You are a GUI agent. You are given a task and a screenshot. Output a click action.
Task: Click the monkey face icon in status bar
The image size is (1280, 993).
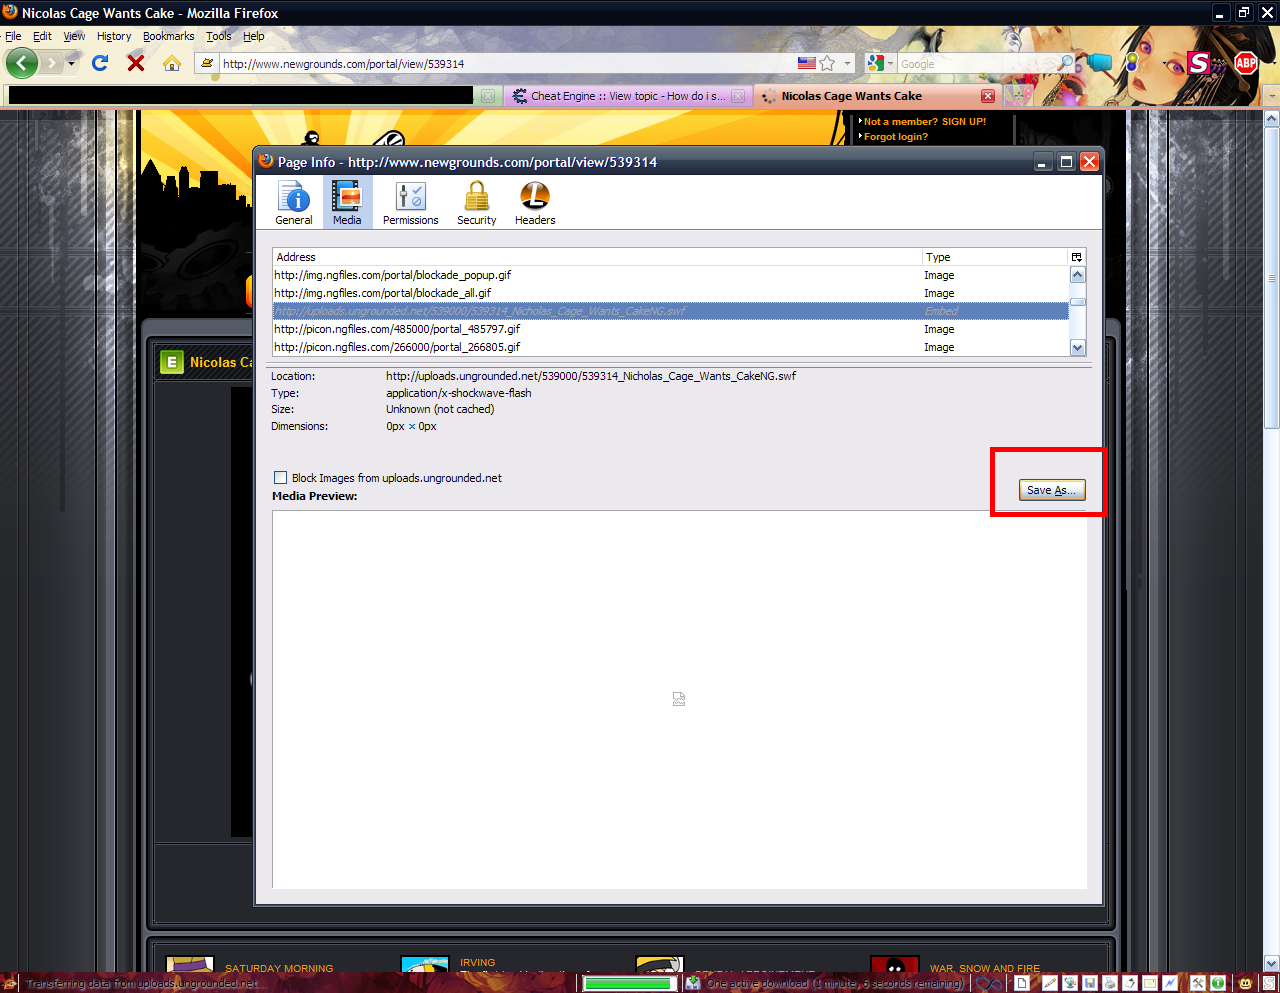point(1245,984)
